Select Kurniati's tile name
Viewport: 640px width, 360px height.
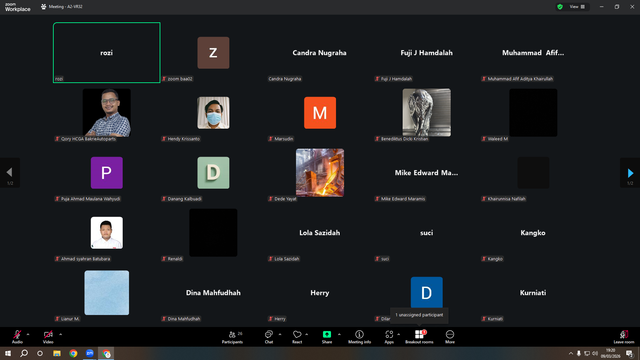(533, 293)
